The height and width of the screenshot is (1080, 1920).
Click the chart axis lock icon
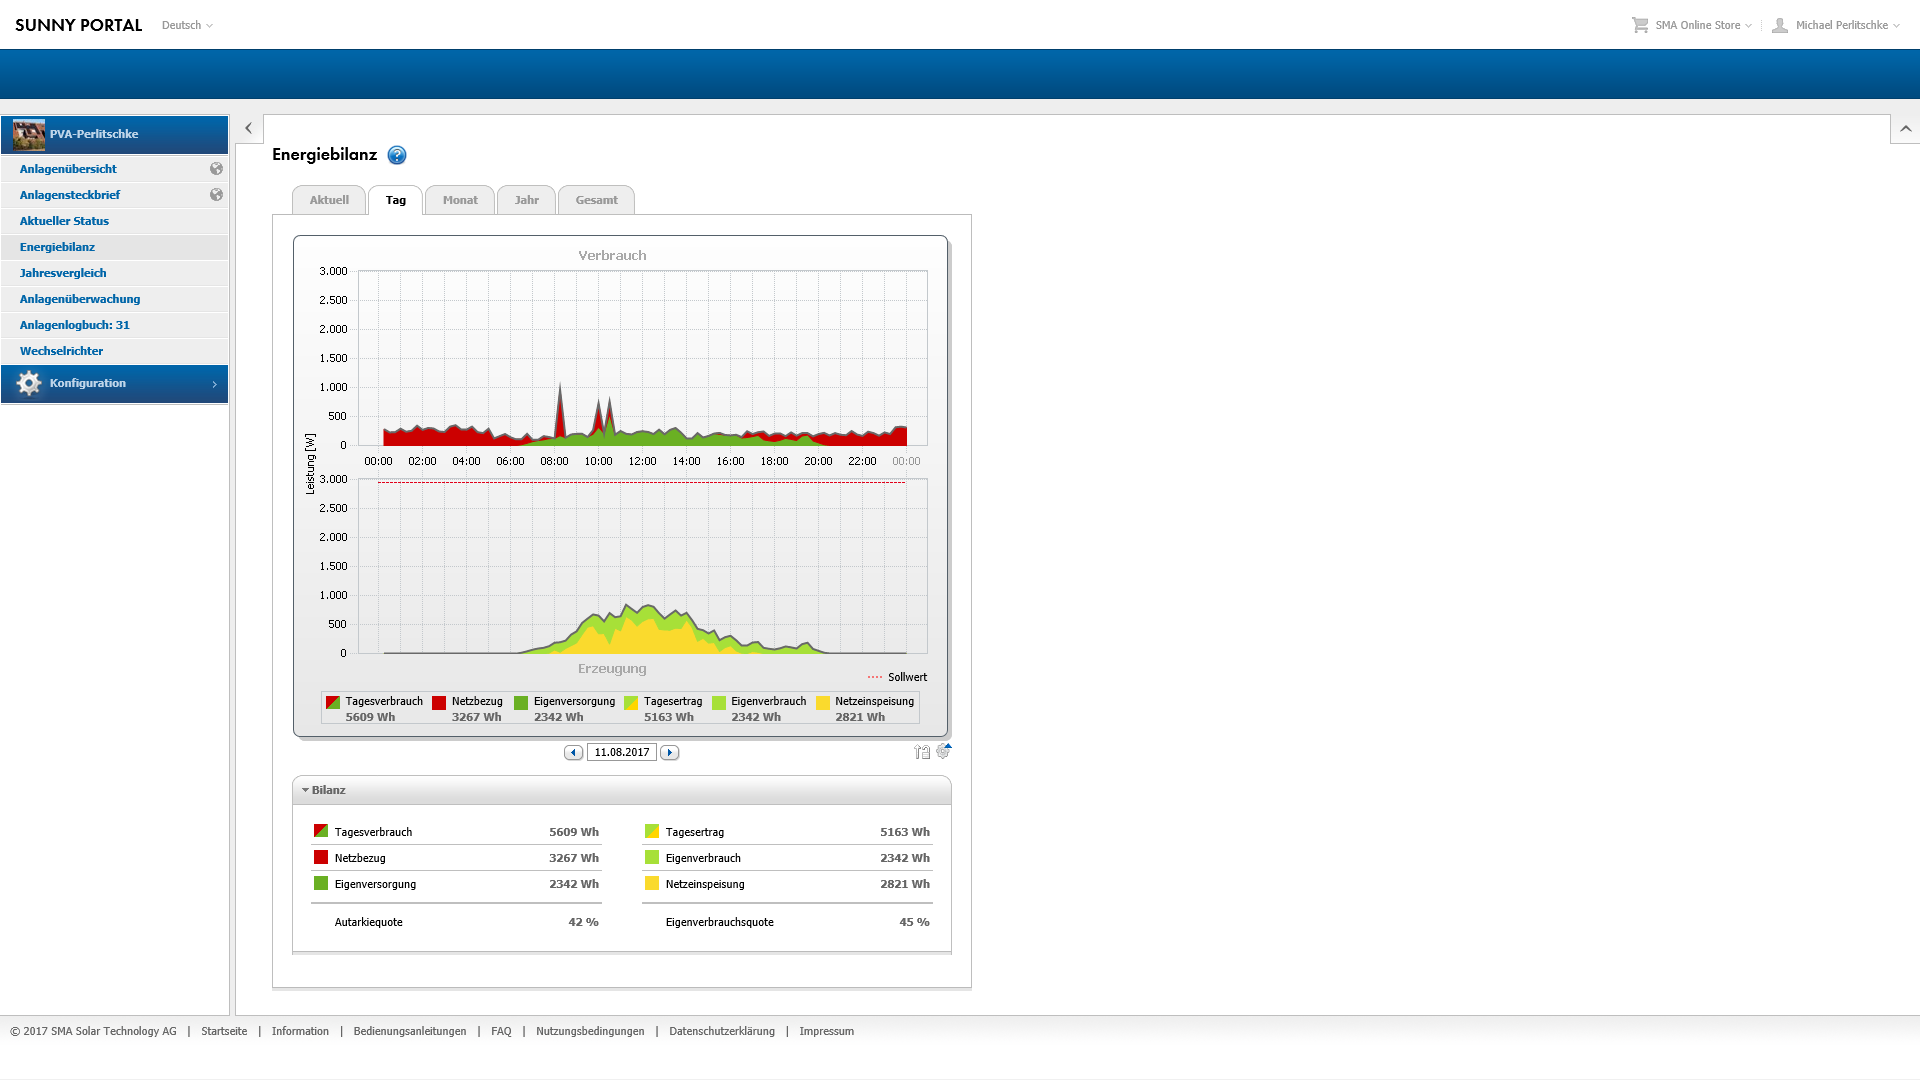[922, 752]
